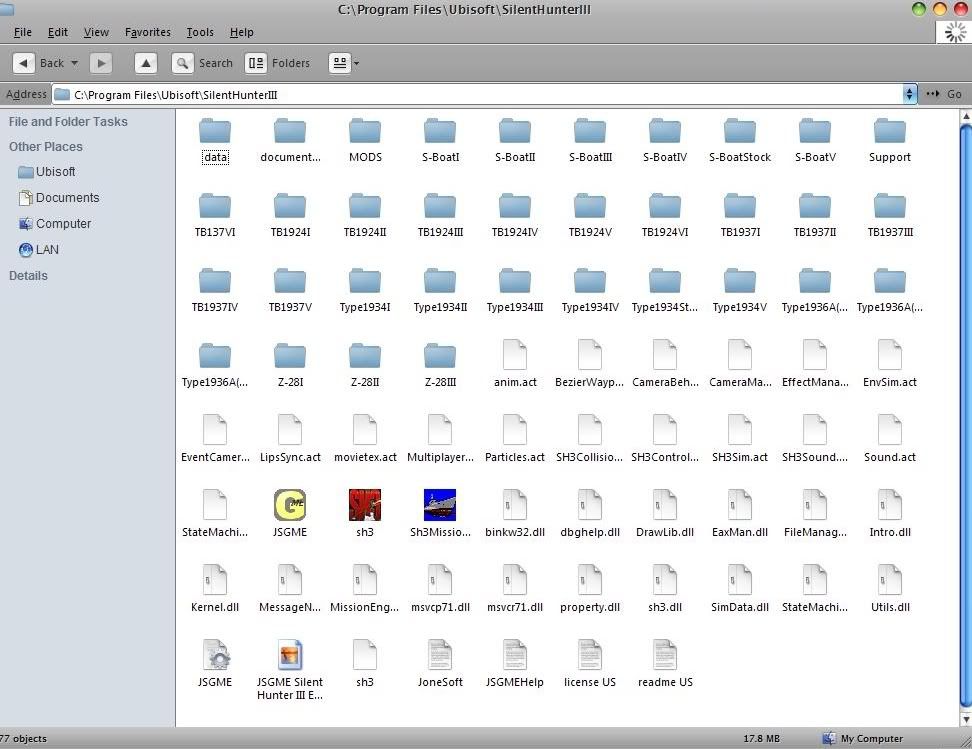Click the scrollbar down arrow
The height and width of the screenshot is (749, 972).
[x=966, y=720]
